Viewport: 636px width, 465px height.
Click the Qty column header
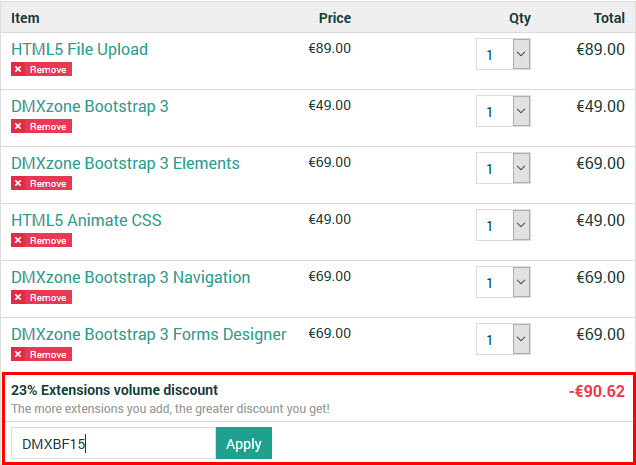[x=520, y=19]
